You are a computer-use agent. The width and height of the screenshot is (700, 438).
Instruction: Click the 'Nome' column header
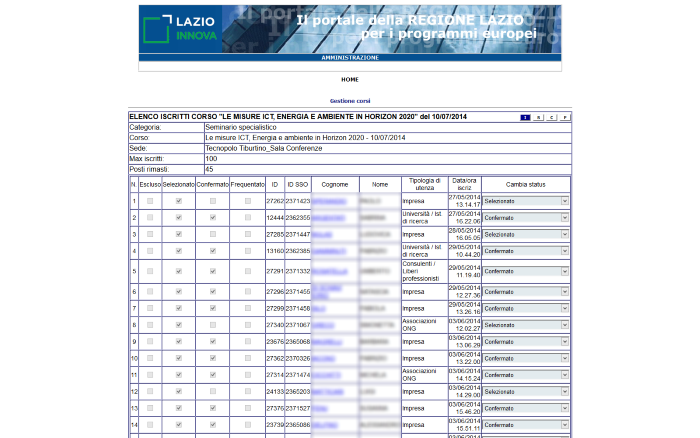click(x=380, y=184)
